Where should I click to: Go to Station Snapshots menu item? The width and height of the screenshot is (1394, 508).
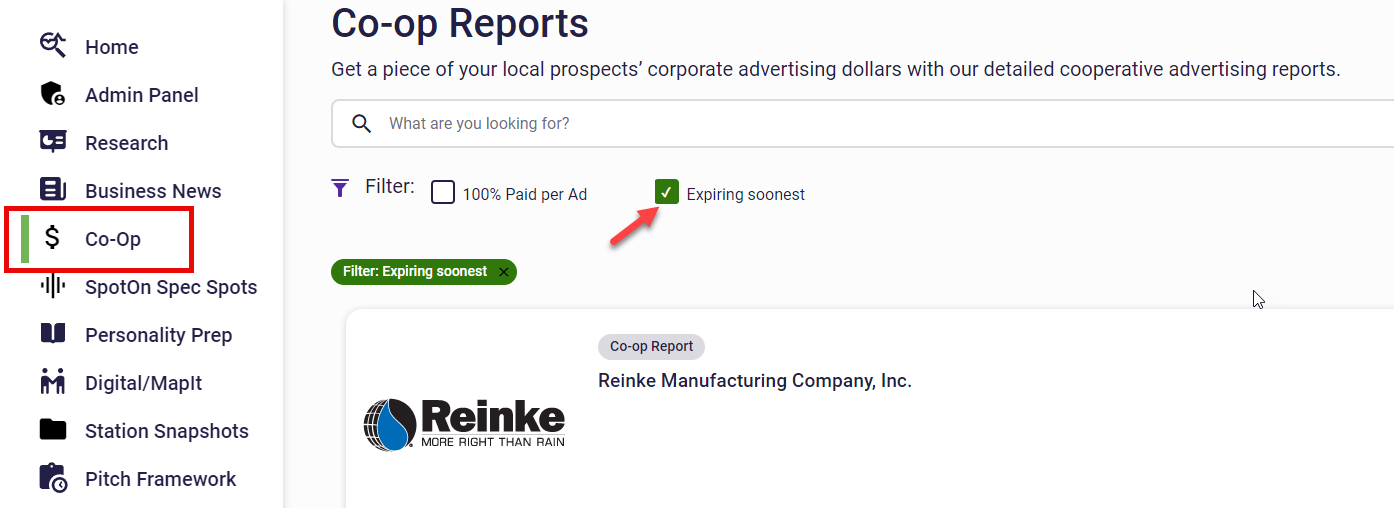pyautogui.click(x=166, y=431)
